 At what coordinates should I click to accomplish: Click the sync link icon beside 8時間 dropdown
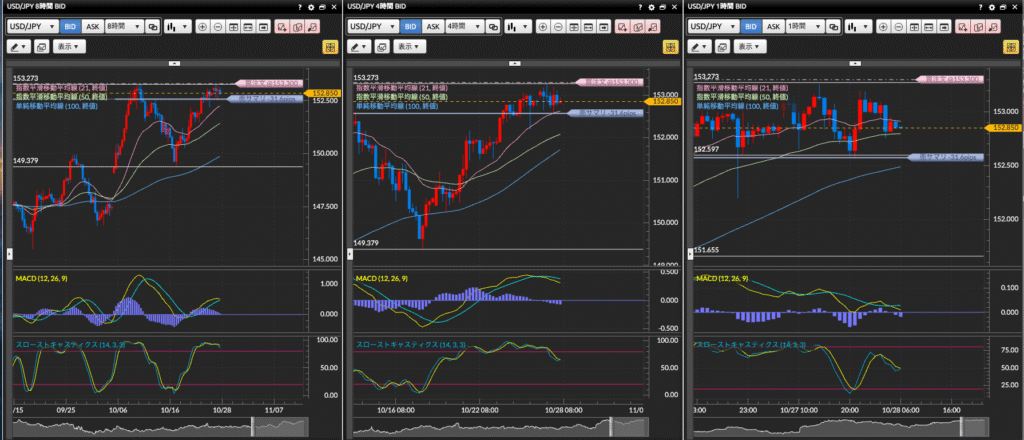click(x=154, y=27)
